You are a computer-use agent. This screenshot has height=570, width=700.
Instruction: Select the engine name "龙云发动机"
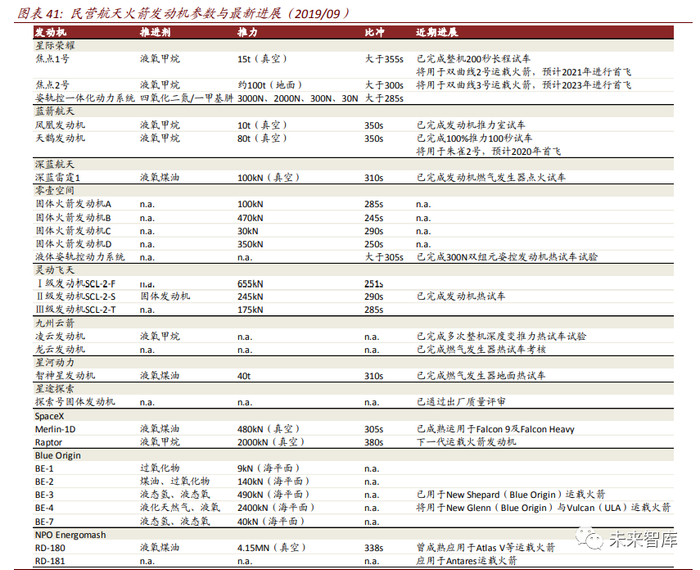[x=60, y=349]
